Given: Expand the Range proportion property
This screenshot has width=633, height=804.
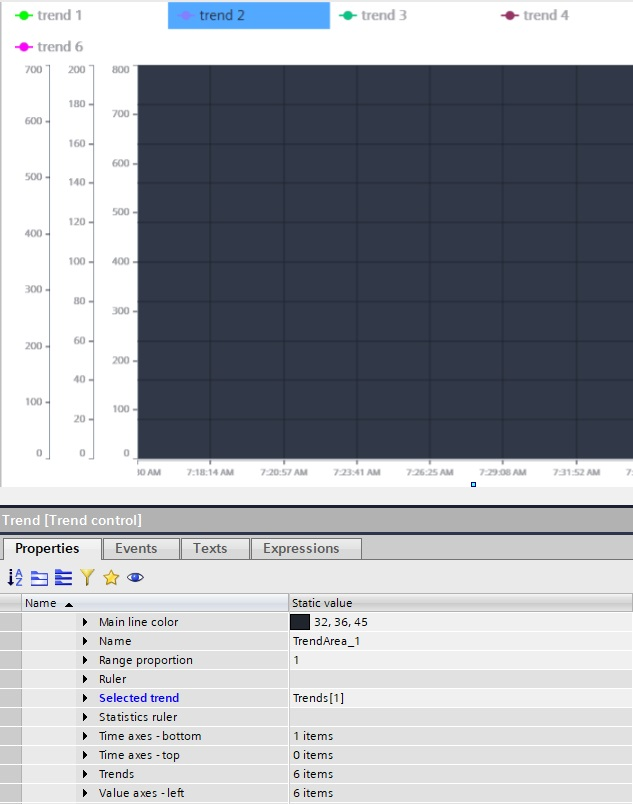Looking at the screenshot, I should (x=85, y=660).
